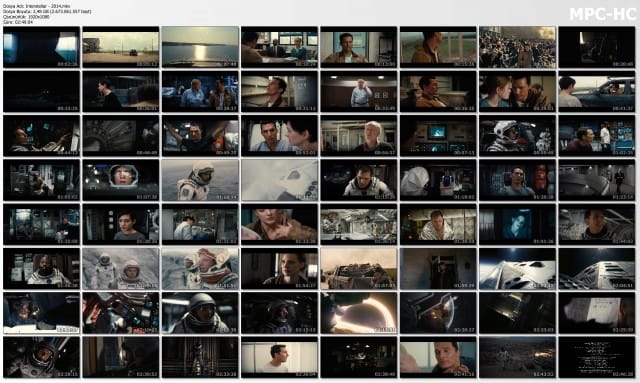Select the blue video screen showing a face

coord(517,225)
